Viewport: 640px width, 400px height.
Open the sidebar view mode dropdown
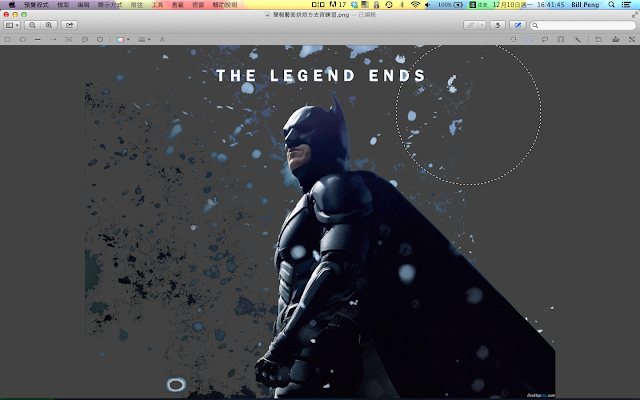(x=12, y=25)
